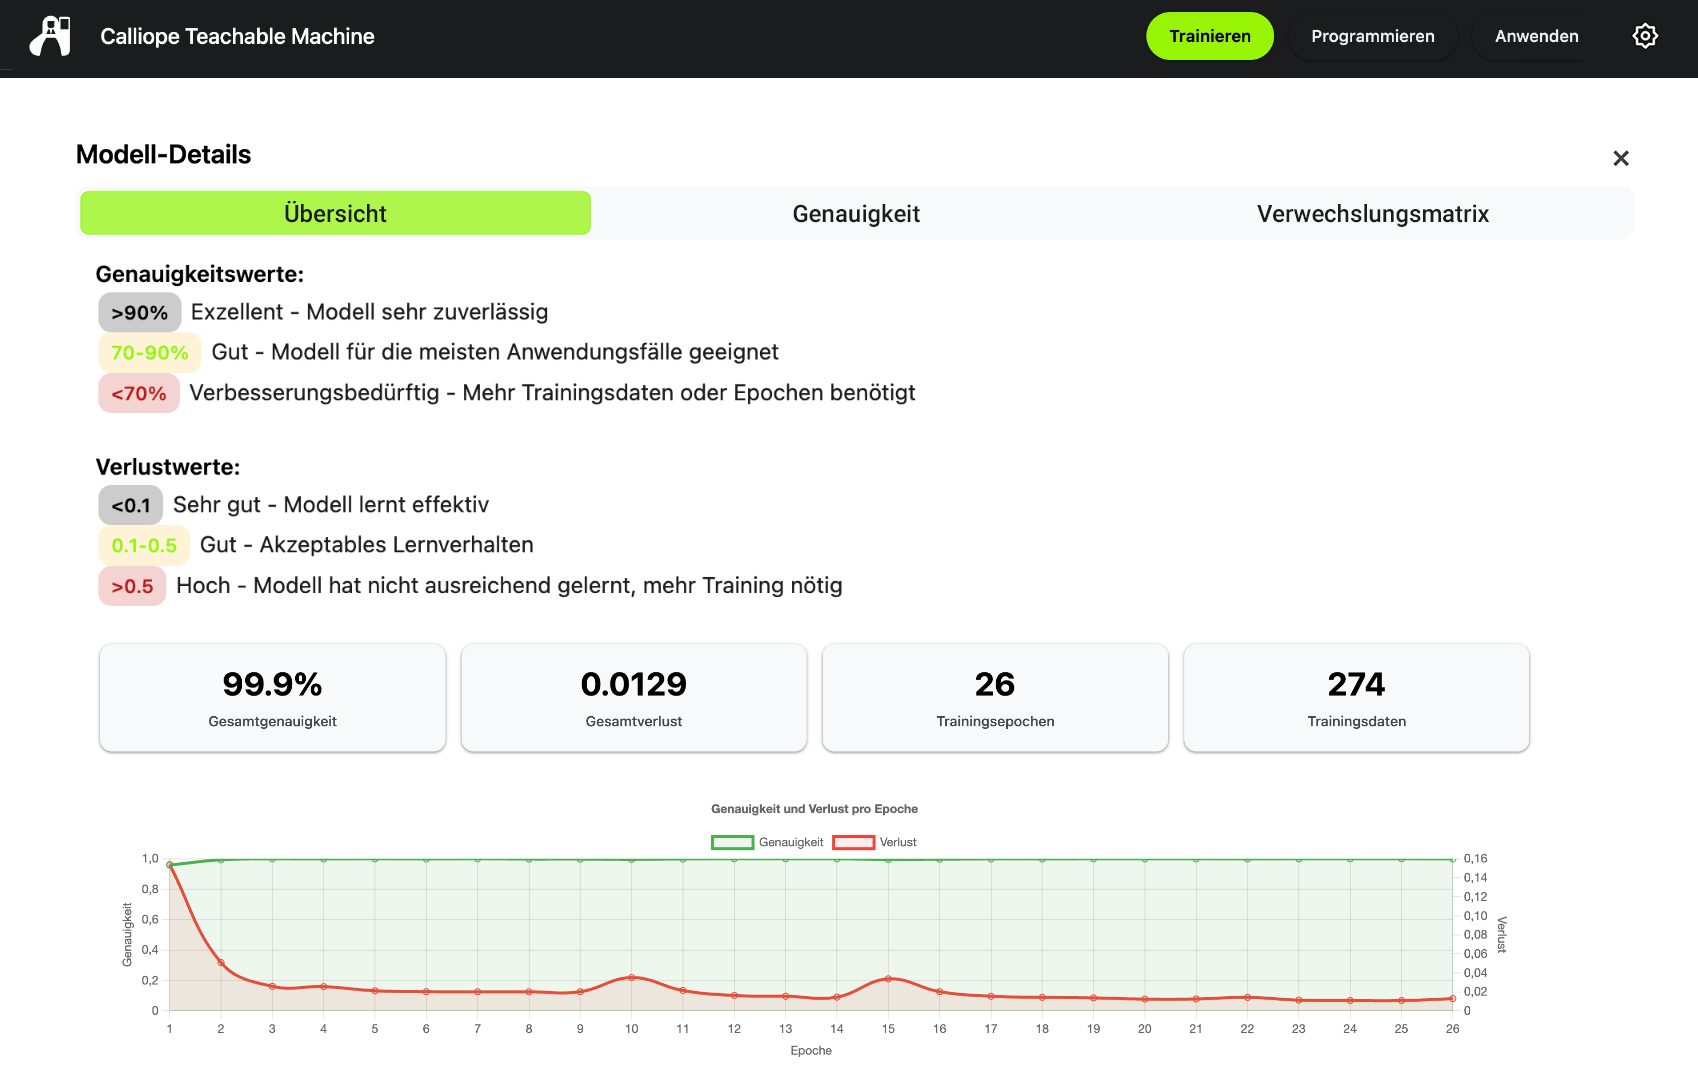Close the Modell-Details panel

[x=1621, y=158]
